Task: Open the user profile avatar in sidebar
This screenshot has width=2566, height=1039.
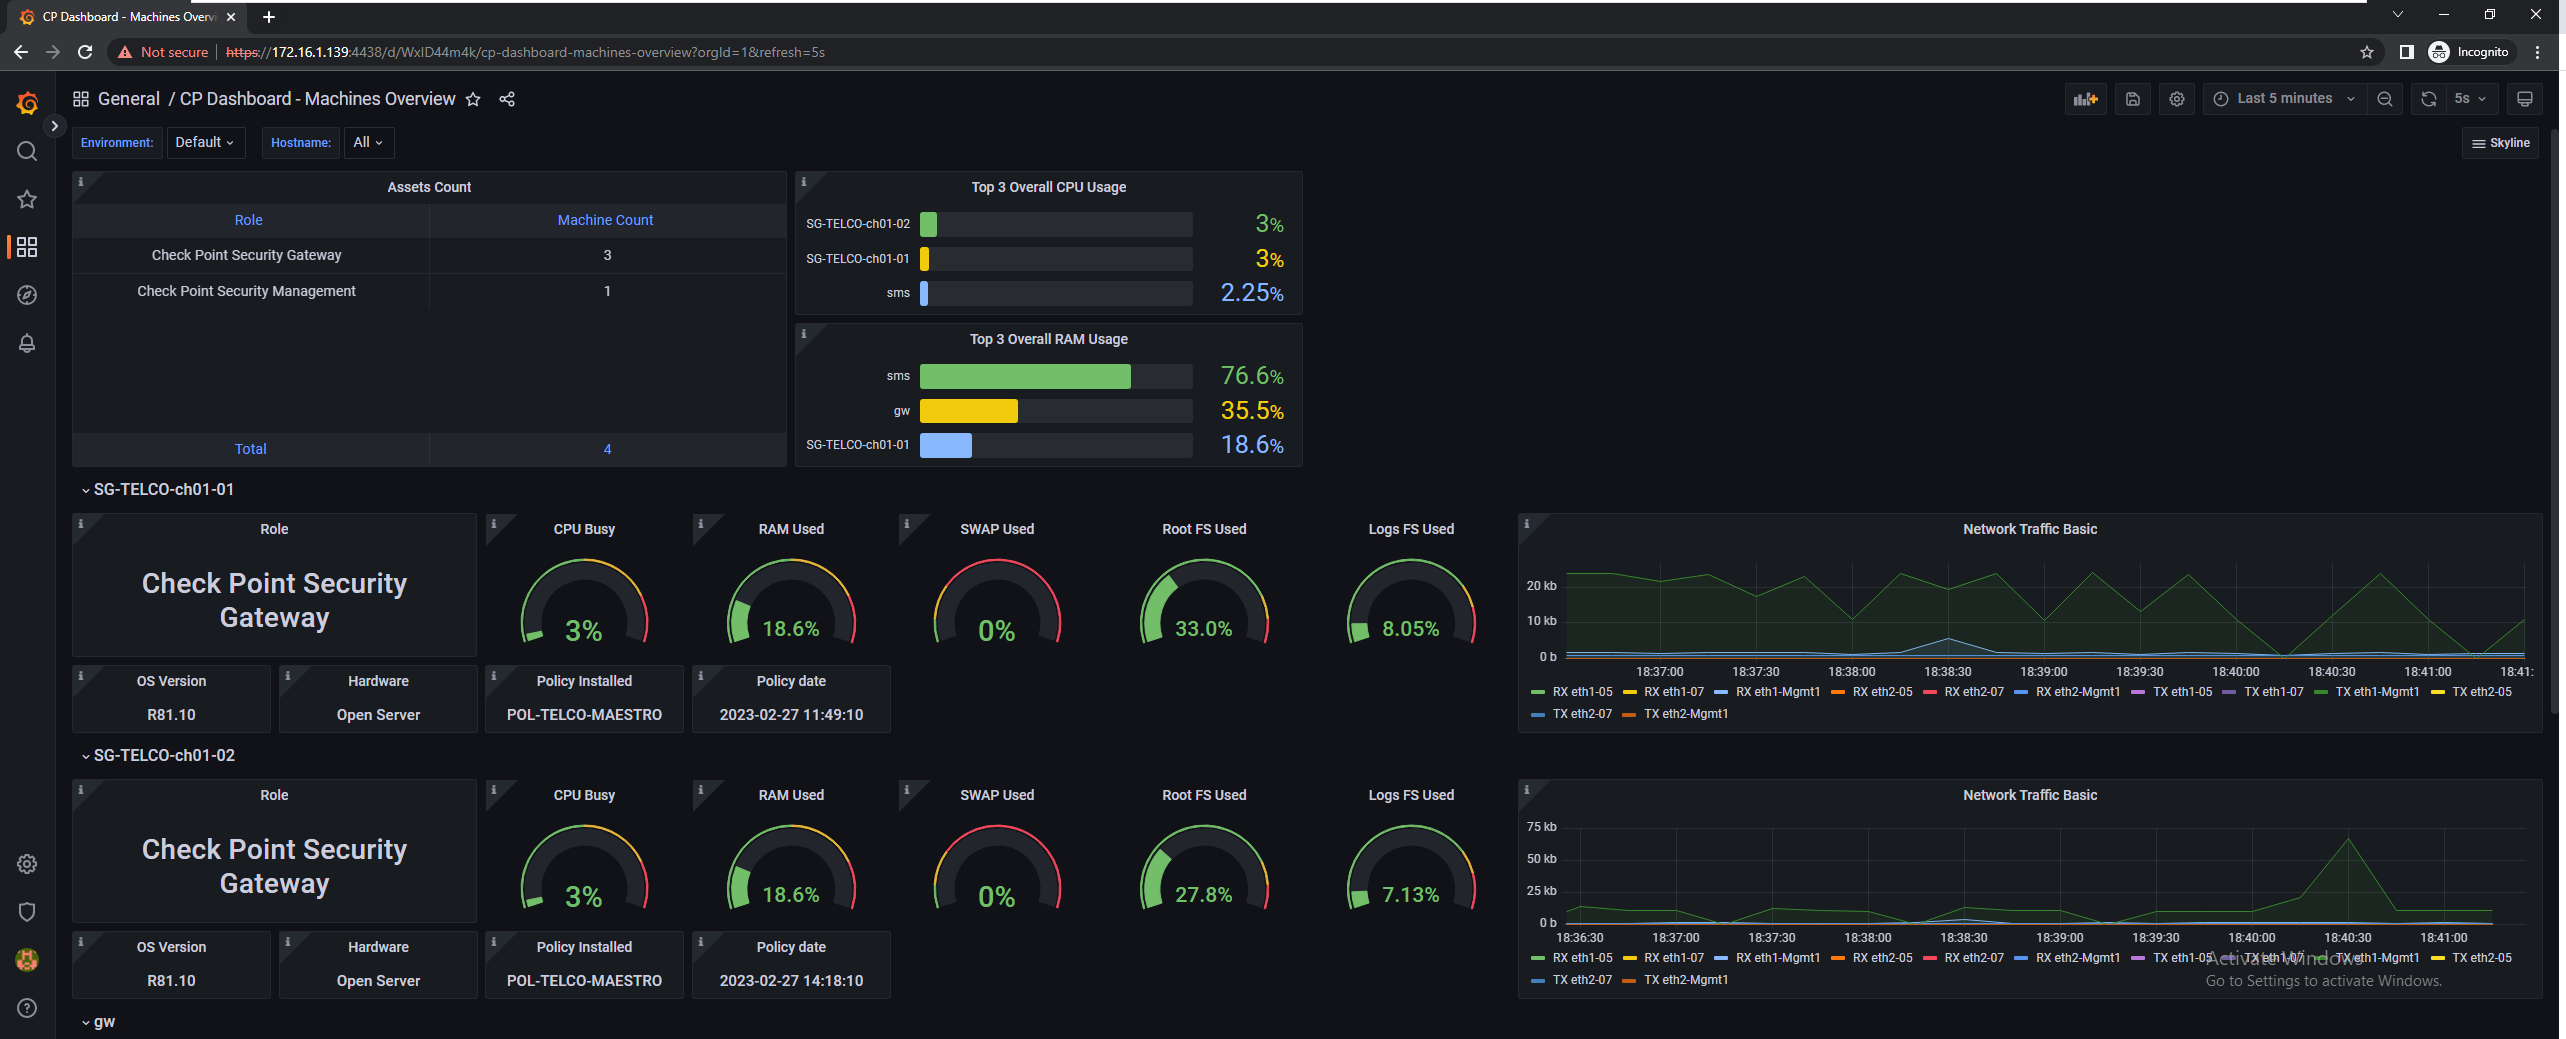Action: point(27,960)
